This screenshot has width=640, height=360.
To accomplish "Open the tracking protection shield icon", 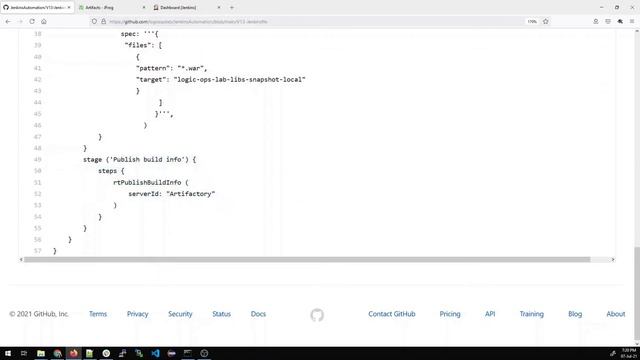I will (x=94, y=21).
